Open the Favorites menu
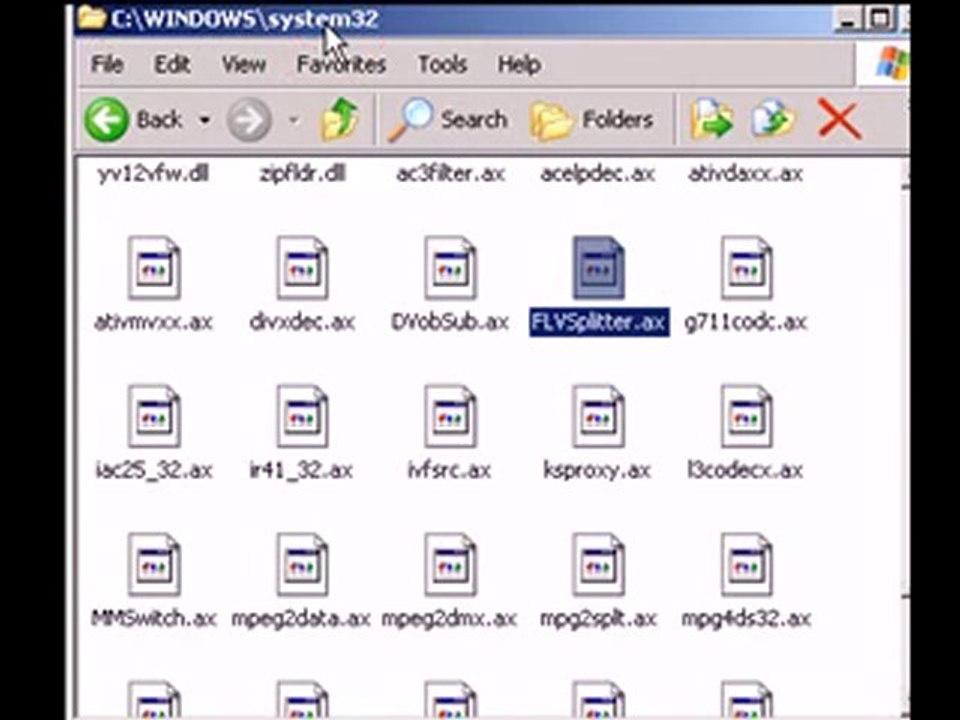The image size is (960, 720). click(341, 64)
